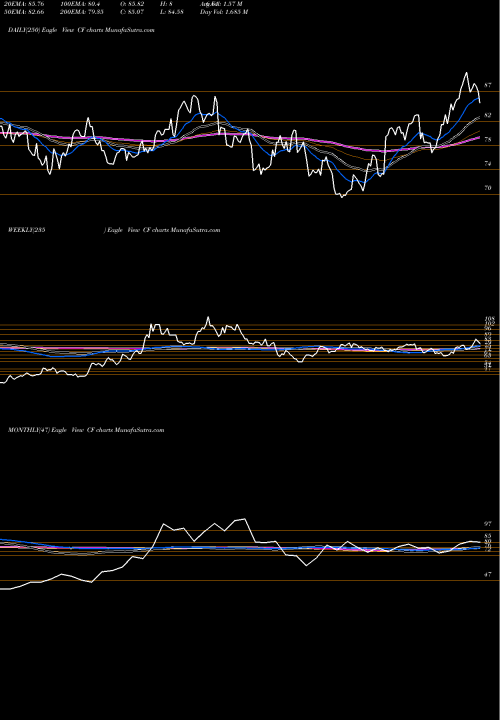500x720 pixels.
Task: Click the WEEKLY chart title
Action: click(114, 230)
